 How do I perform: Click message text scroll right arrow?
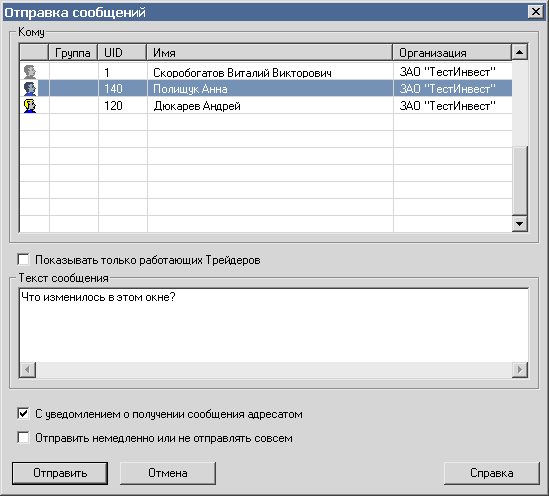pyautogui.click(x=520, y=369)
